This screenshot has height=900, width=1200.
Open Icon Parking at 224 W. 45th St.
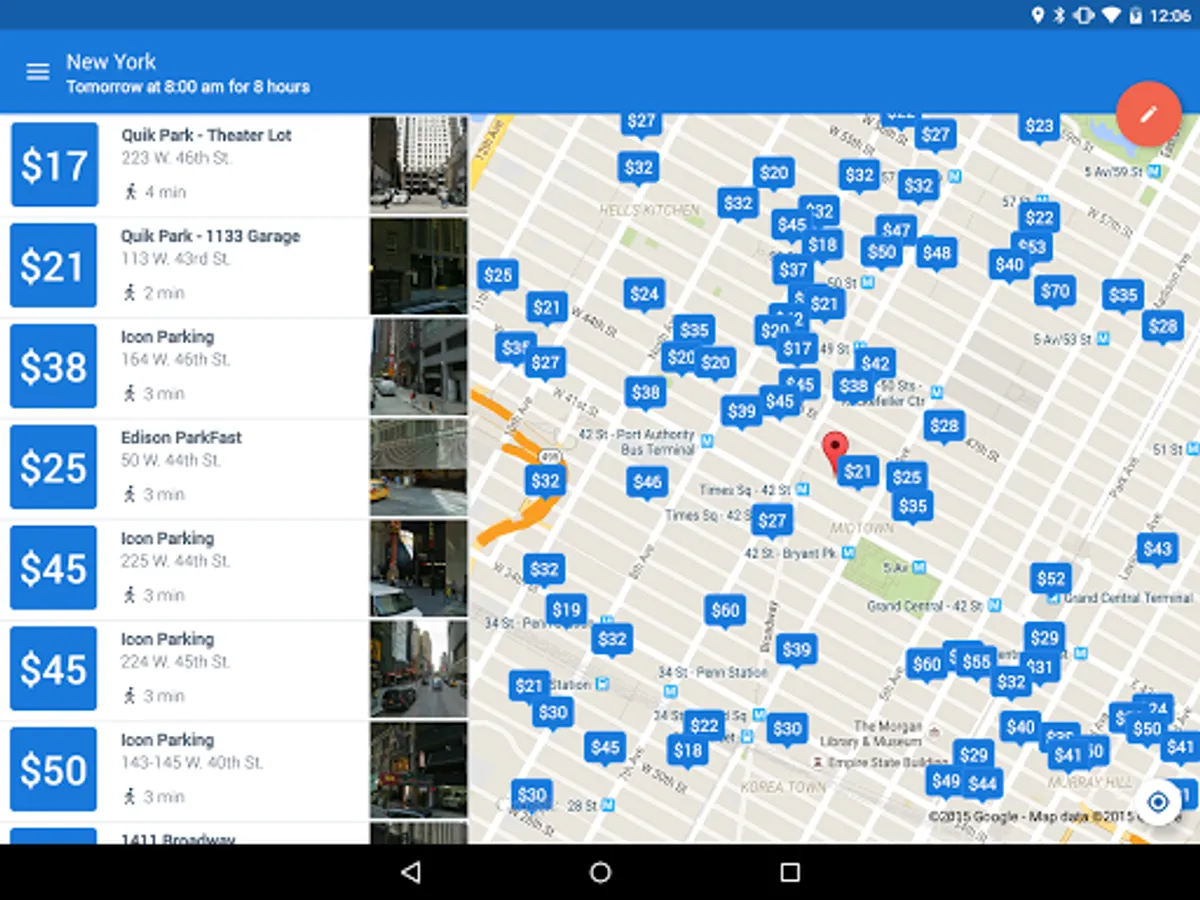tap(234, 670)
